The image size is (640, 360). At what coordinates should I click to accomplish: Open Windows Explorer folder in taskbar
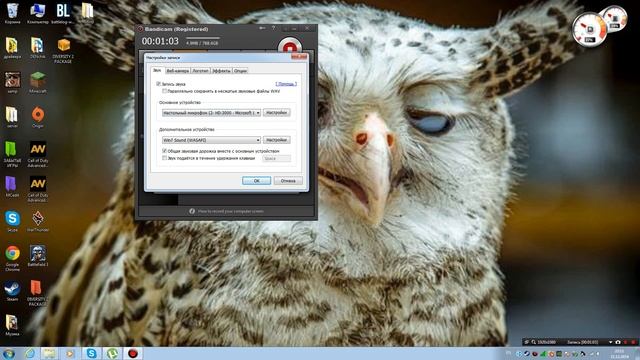click(x=49, y=353)
